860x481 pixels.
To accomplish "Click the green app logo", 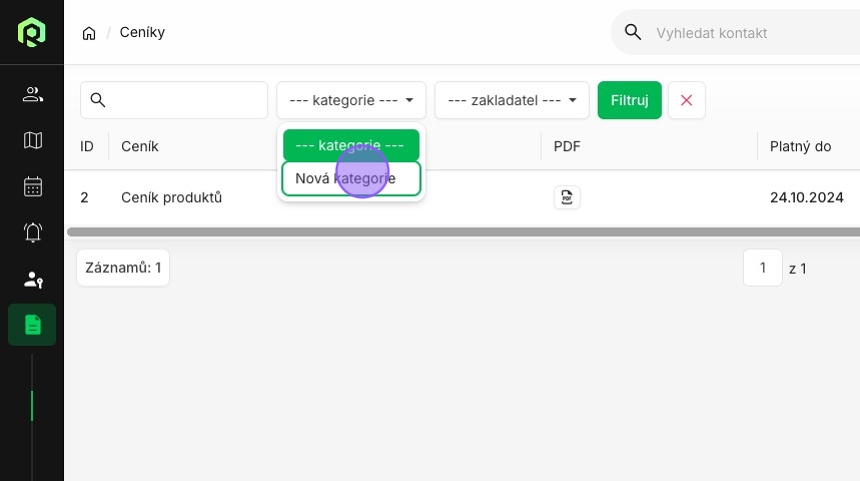I will click(x=32, y=32).
